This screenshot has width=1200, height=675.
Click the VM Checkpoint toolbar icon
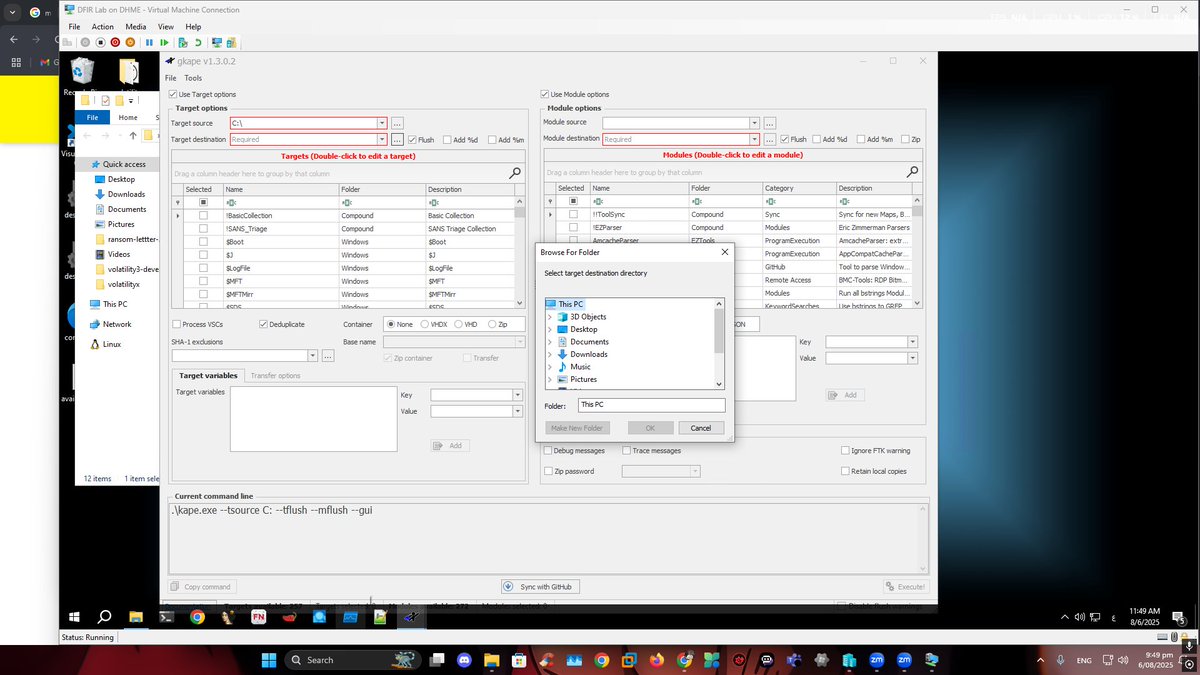click(x=182, y=42)
